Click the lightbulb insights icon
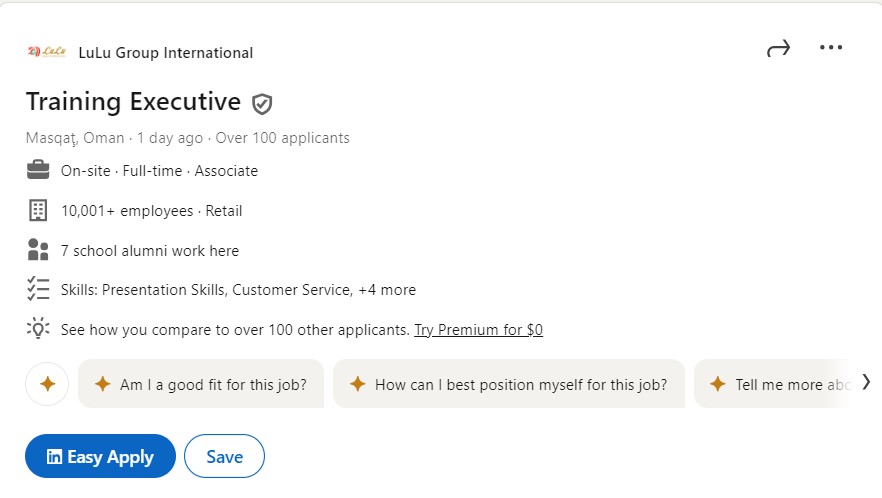The image size is (882, 498). (38, 329)
